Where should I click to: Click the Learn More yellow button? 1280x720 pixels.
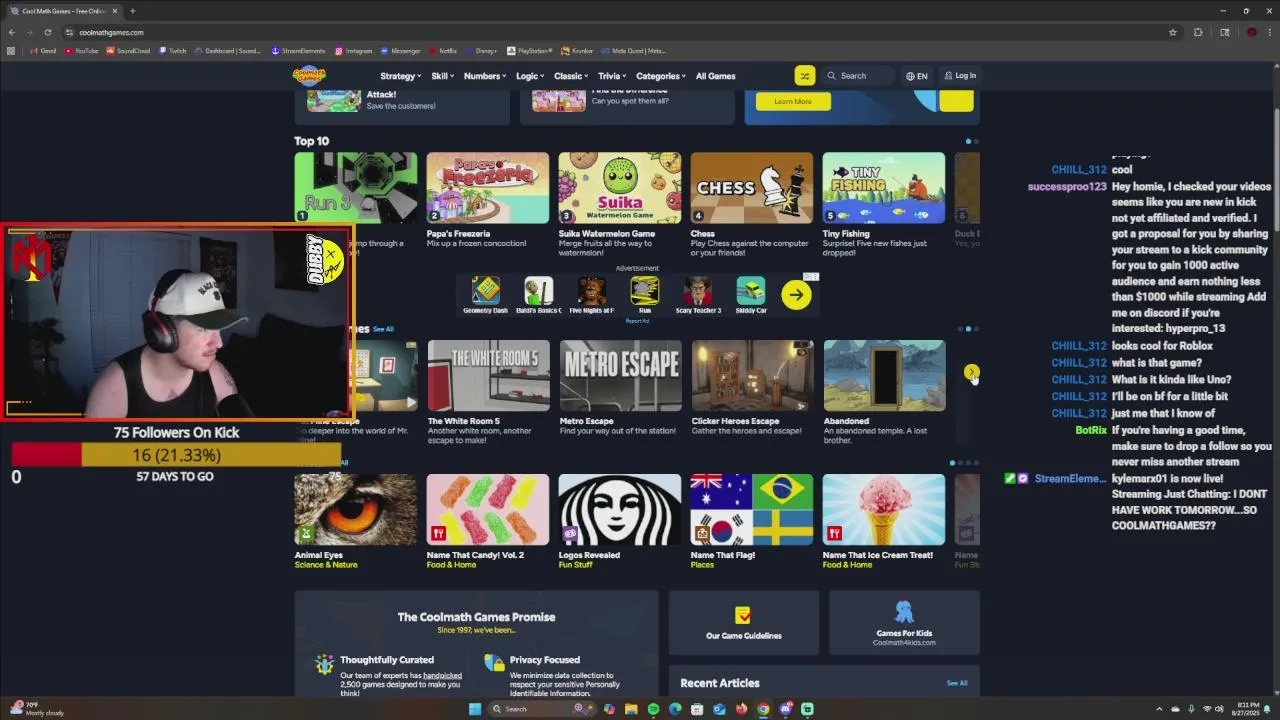[793, 101]
